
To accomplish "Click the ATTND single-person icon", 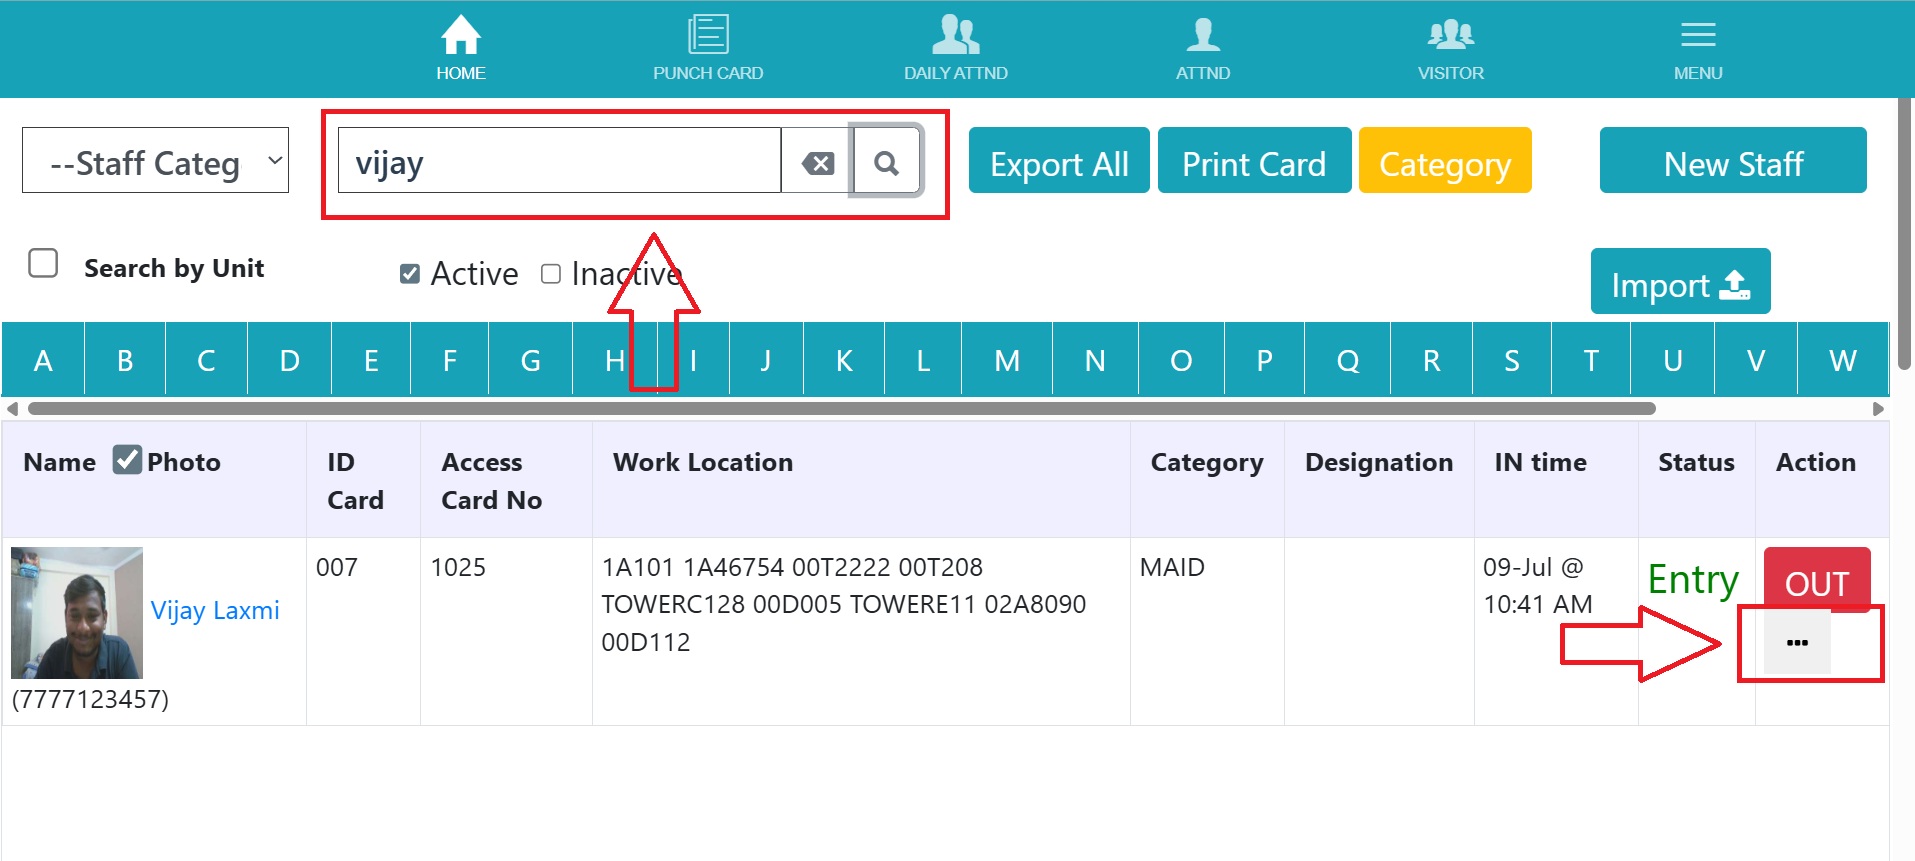I will [x=1202, y=35].
